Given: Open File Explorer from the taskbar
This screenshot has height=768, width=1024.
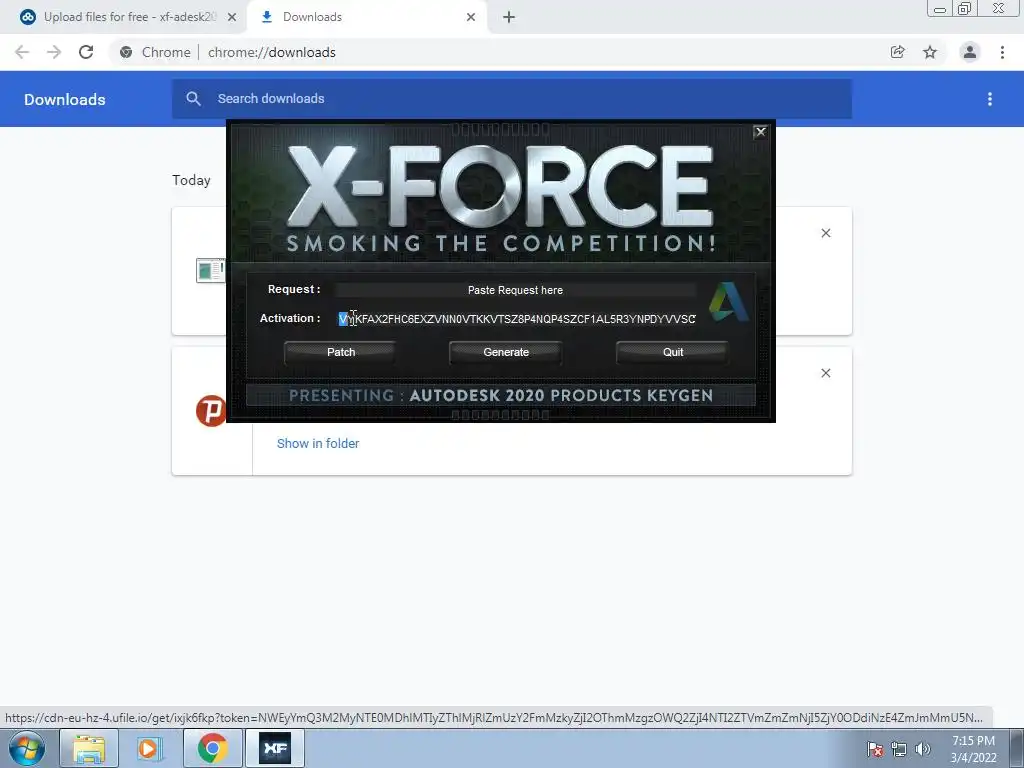Looking at the screenshot, I should [x=89, y=748].
